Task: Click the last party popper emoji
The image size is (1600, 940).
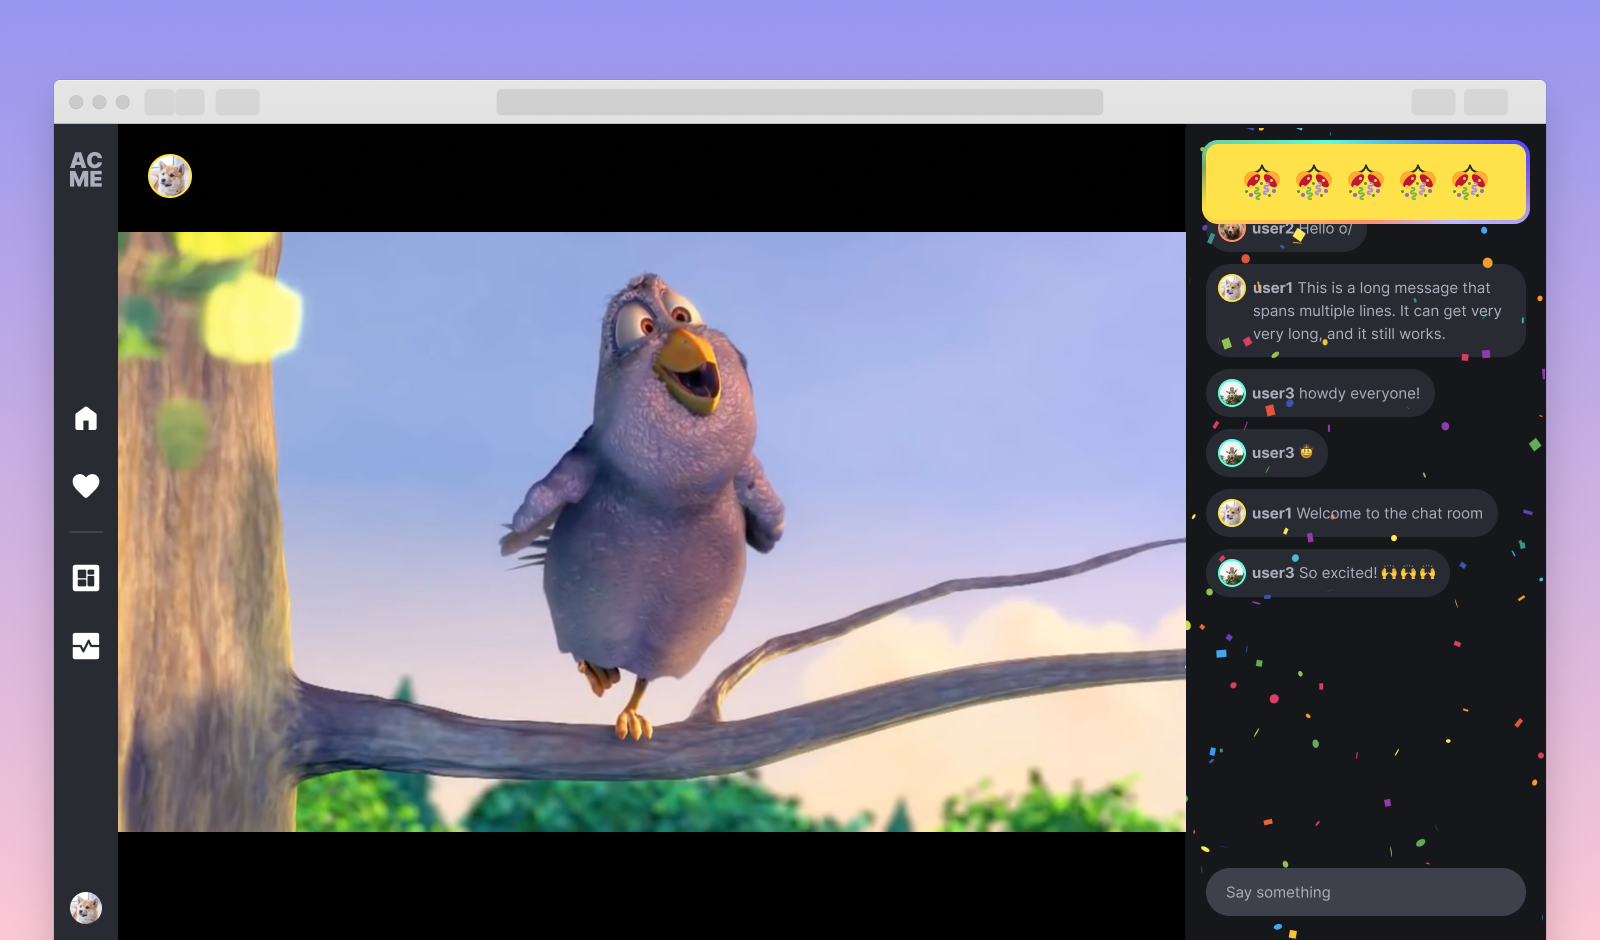Action: pyautogui.click(x=1470, y=182)
